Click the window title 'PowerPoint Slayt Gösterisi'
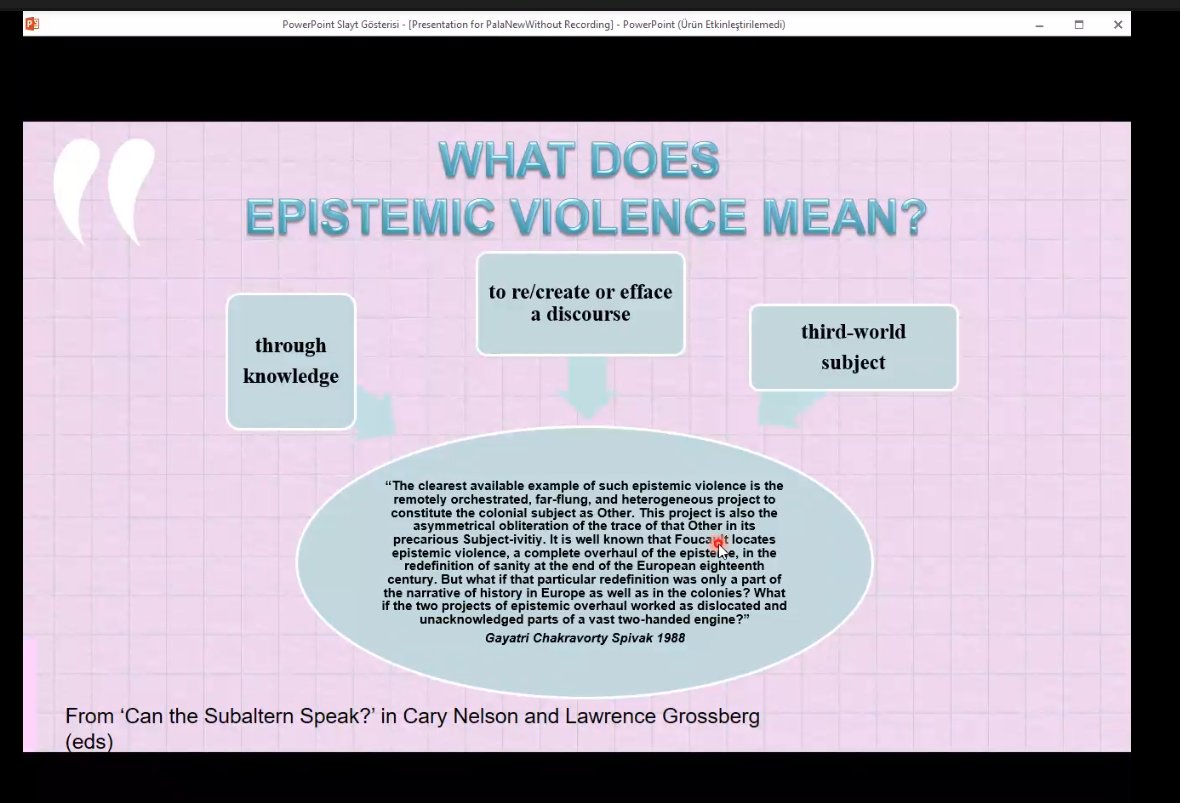 (534, 24)
